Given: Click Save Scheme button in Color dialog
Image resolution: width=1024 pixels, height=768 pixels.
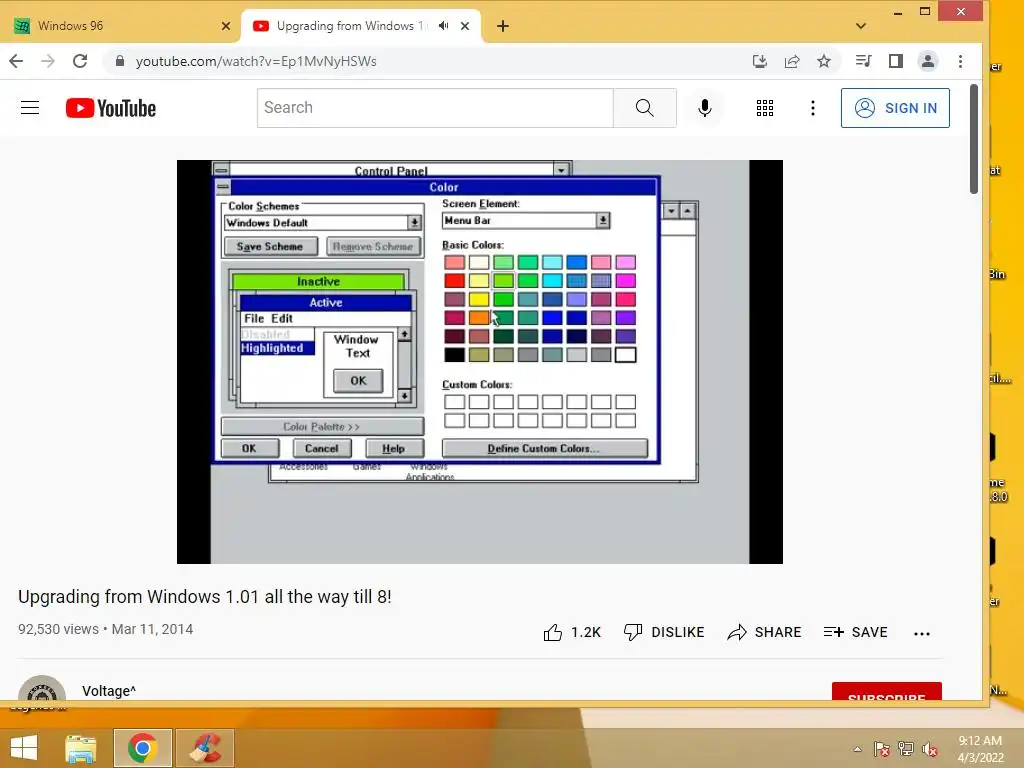Looking at the screenshot, I should pos(270,246).
